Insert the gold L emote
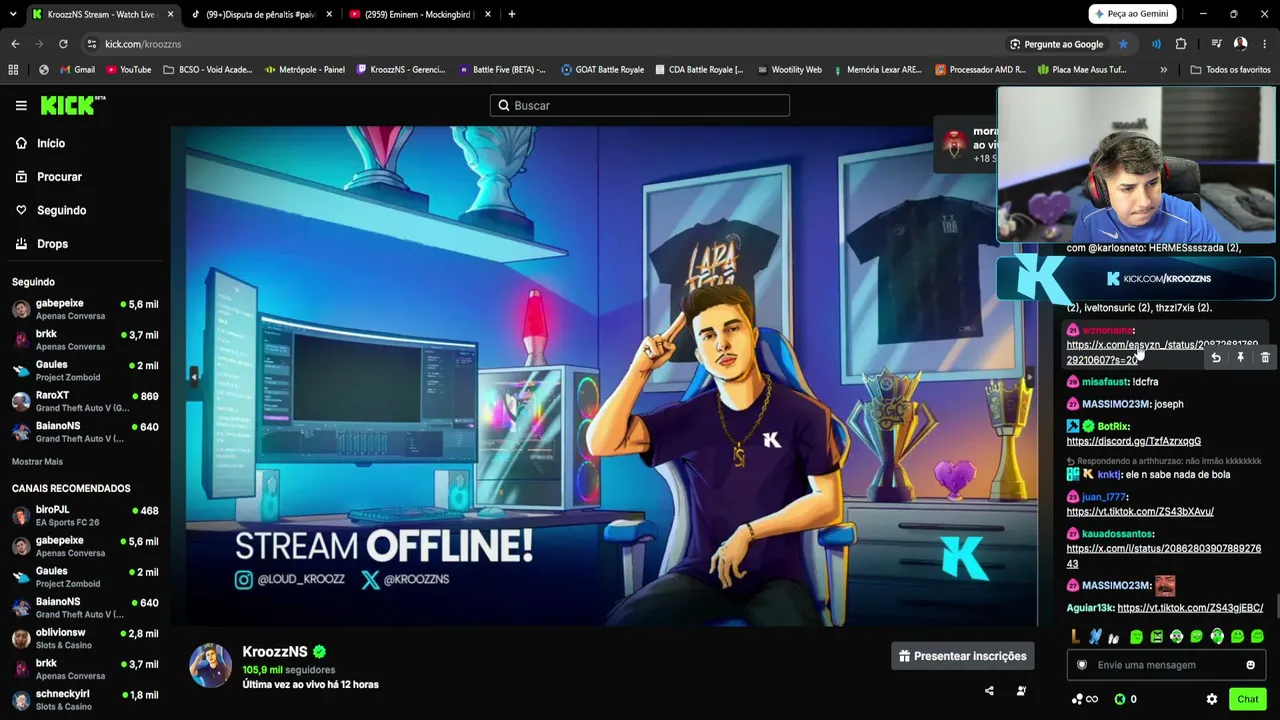 pos(1075,636)
